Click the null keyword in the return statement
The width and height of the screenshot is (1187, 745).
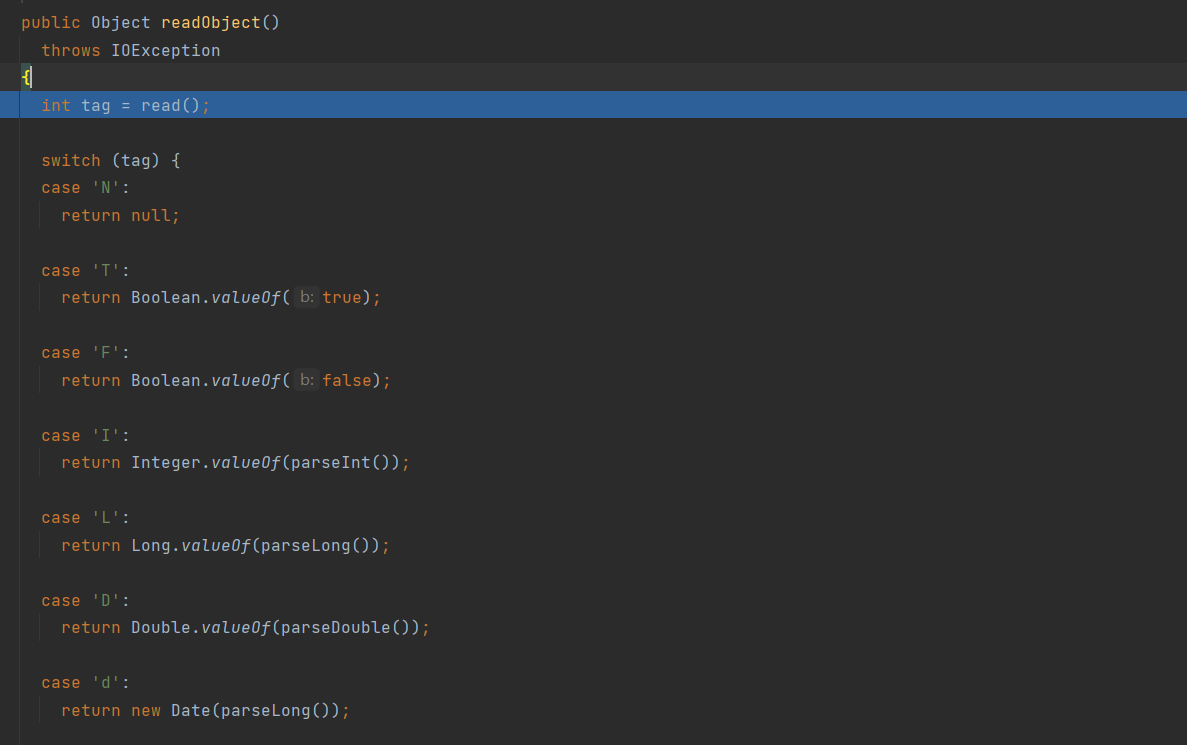click(150, 215)
